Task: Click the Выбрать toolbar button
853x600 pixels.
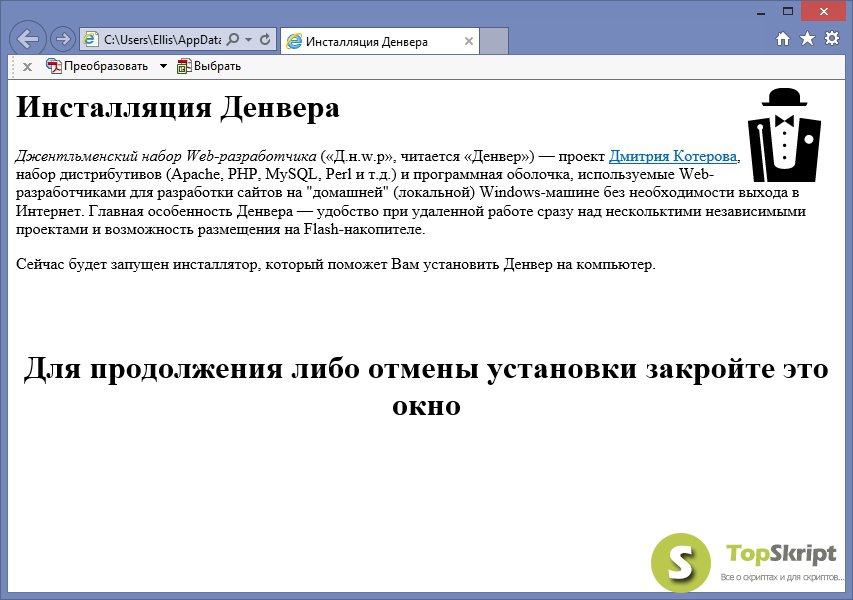Action: [x=209, y=66]
